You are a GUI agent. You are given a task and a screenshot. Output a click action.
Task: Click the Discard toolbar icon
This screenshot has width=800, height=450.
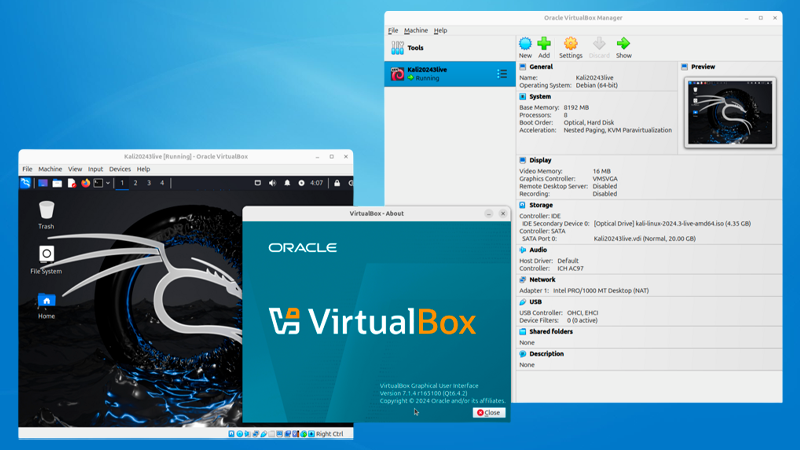pyautogui.click(x=599, y=43)
